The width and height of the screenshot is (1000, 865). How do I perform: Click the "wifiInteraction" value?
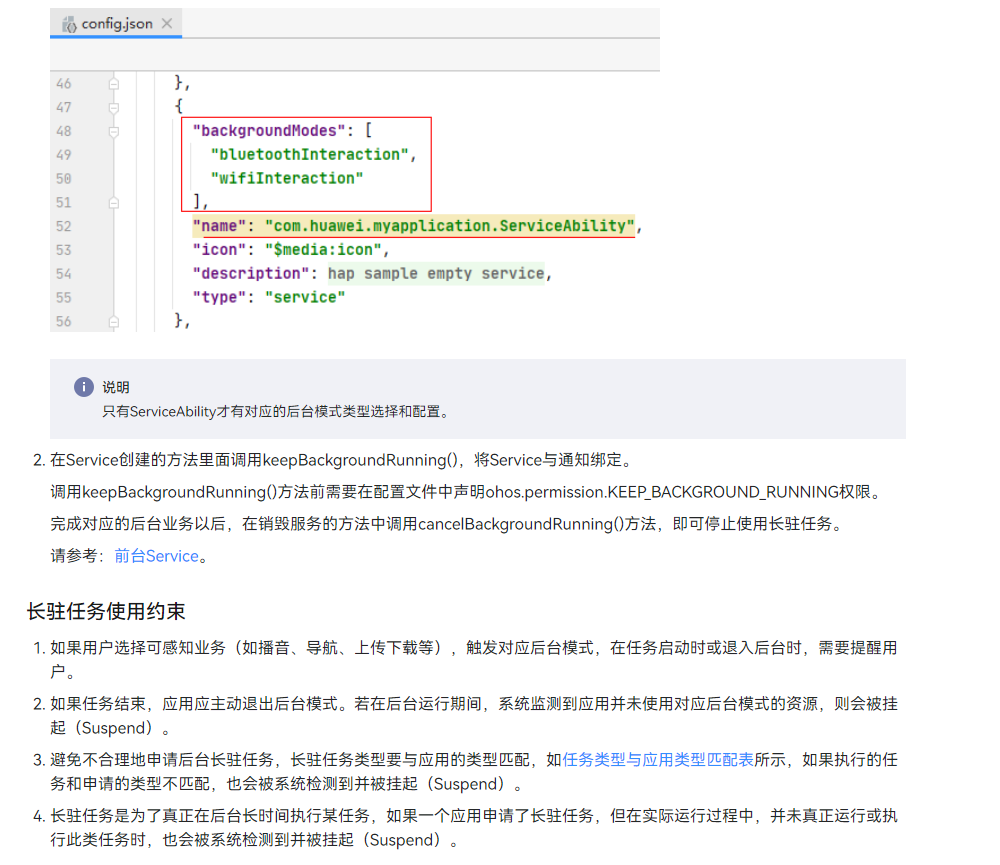[287, 179]
